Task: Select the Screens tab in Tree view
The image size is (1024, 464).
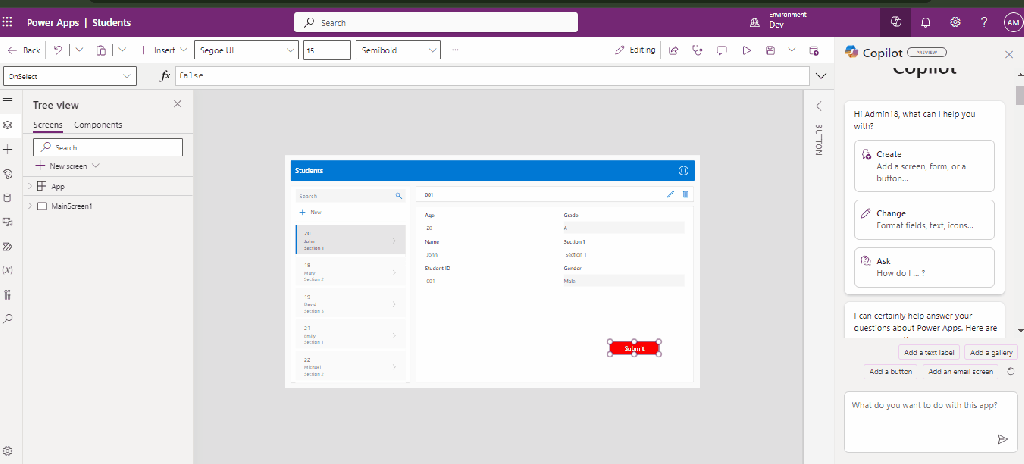Action: tap(47, 125)
